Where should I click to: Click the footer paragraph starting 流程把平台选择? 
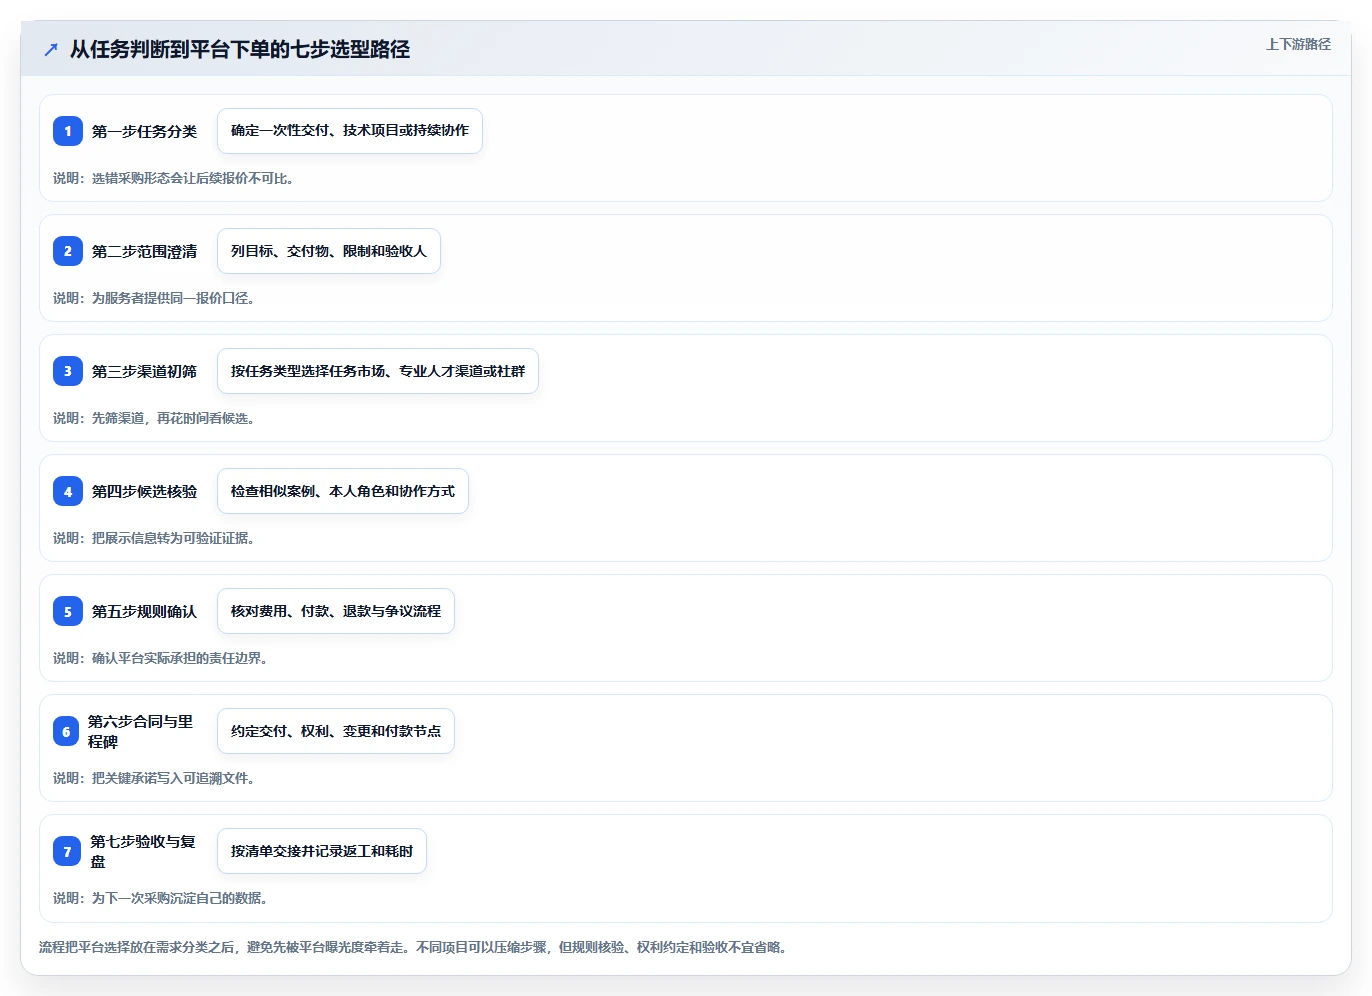pyautogui.click(x=413, y=947)
